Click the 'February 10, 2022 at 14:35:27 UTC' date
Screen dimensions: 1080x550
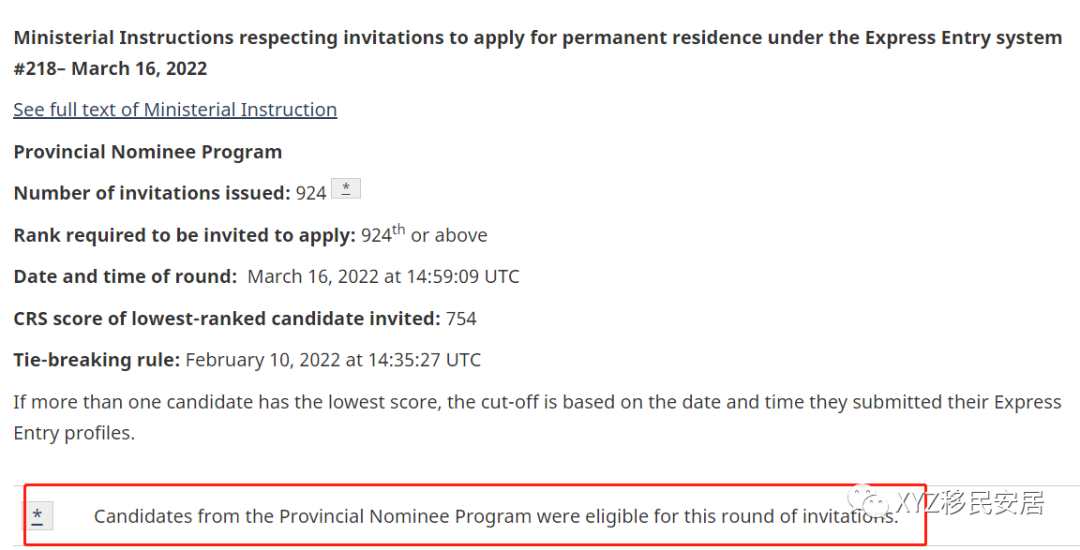coord(333,360)
